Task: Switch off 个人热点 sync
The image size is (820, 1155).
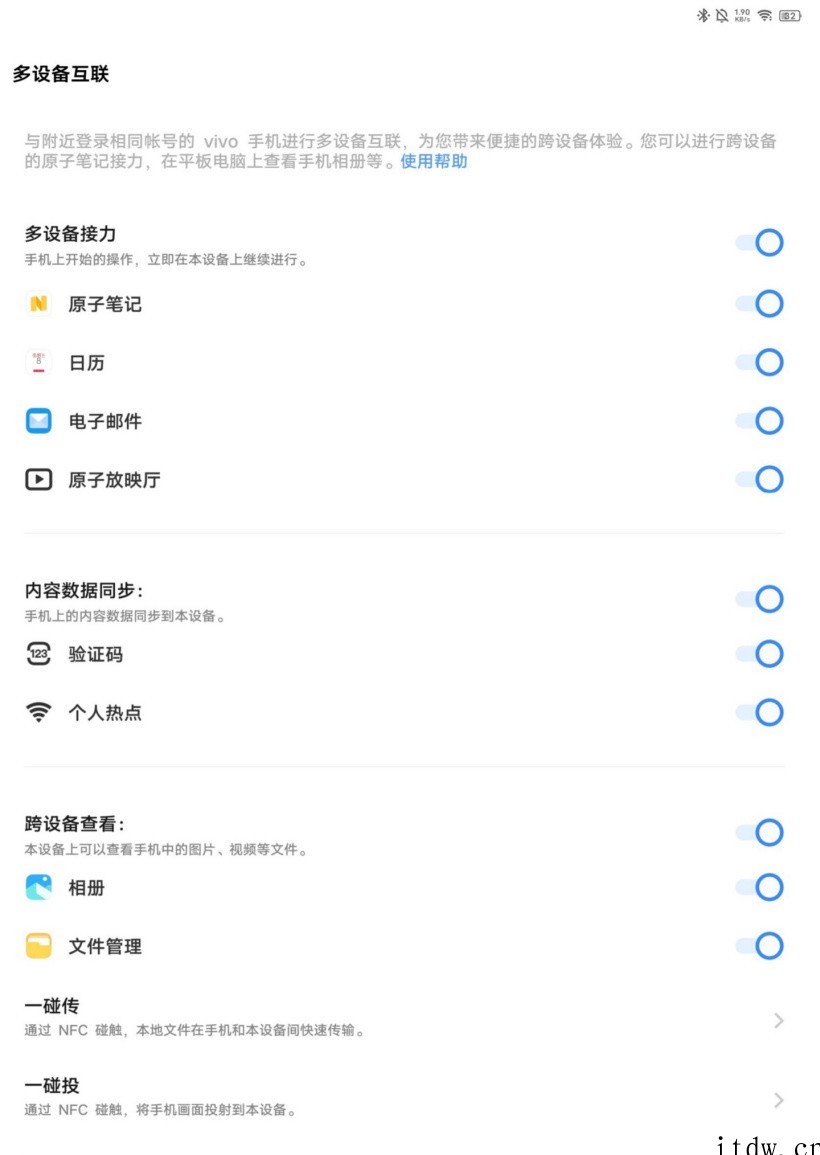Action: pyautogui.click(x=759, y=713)
